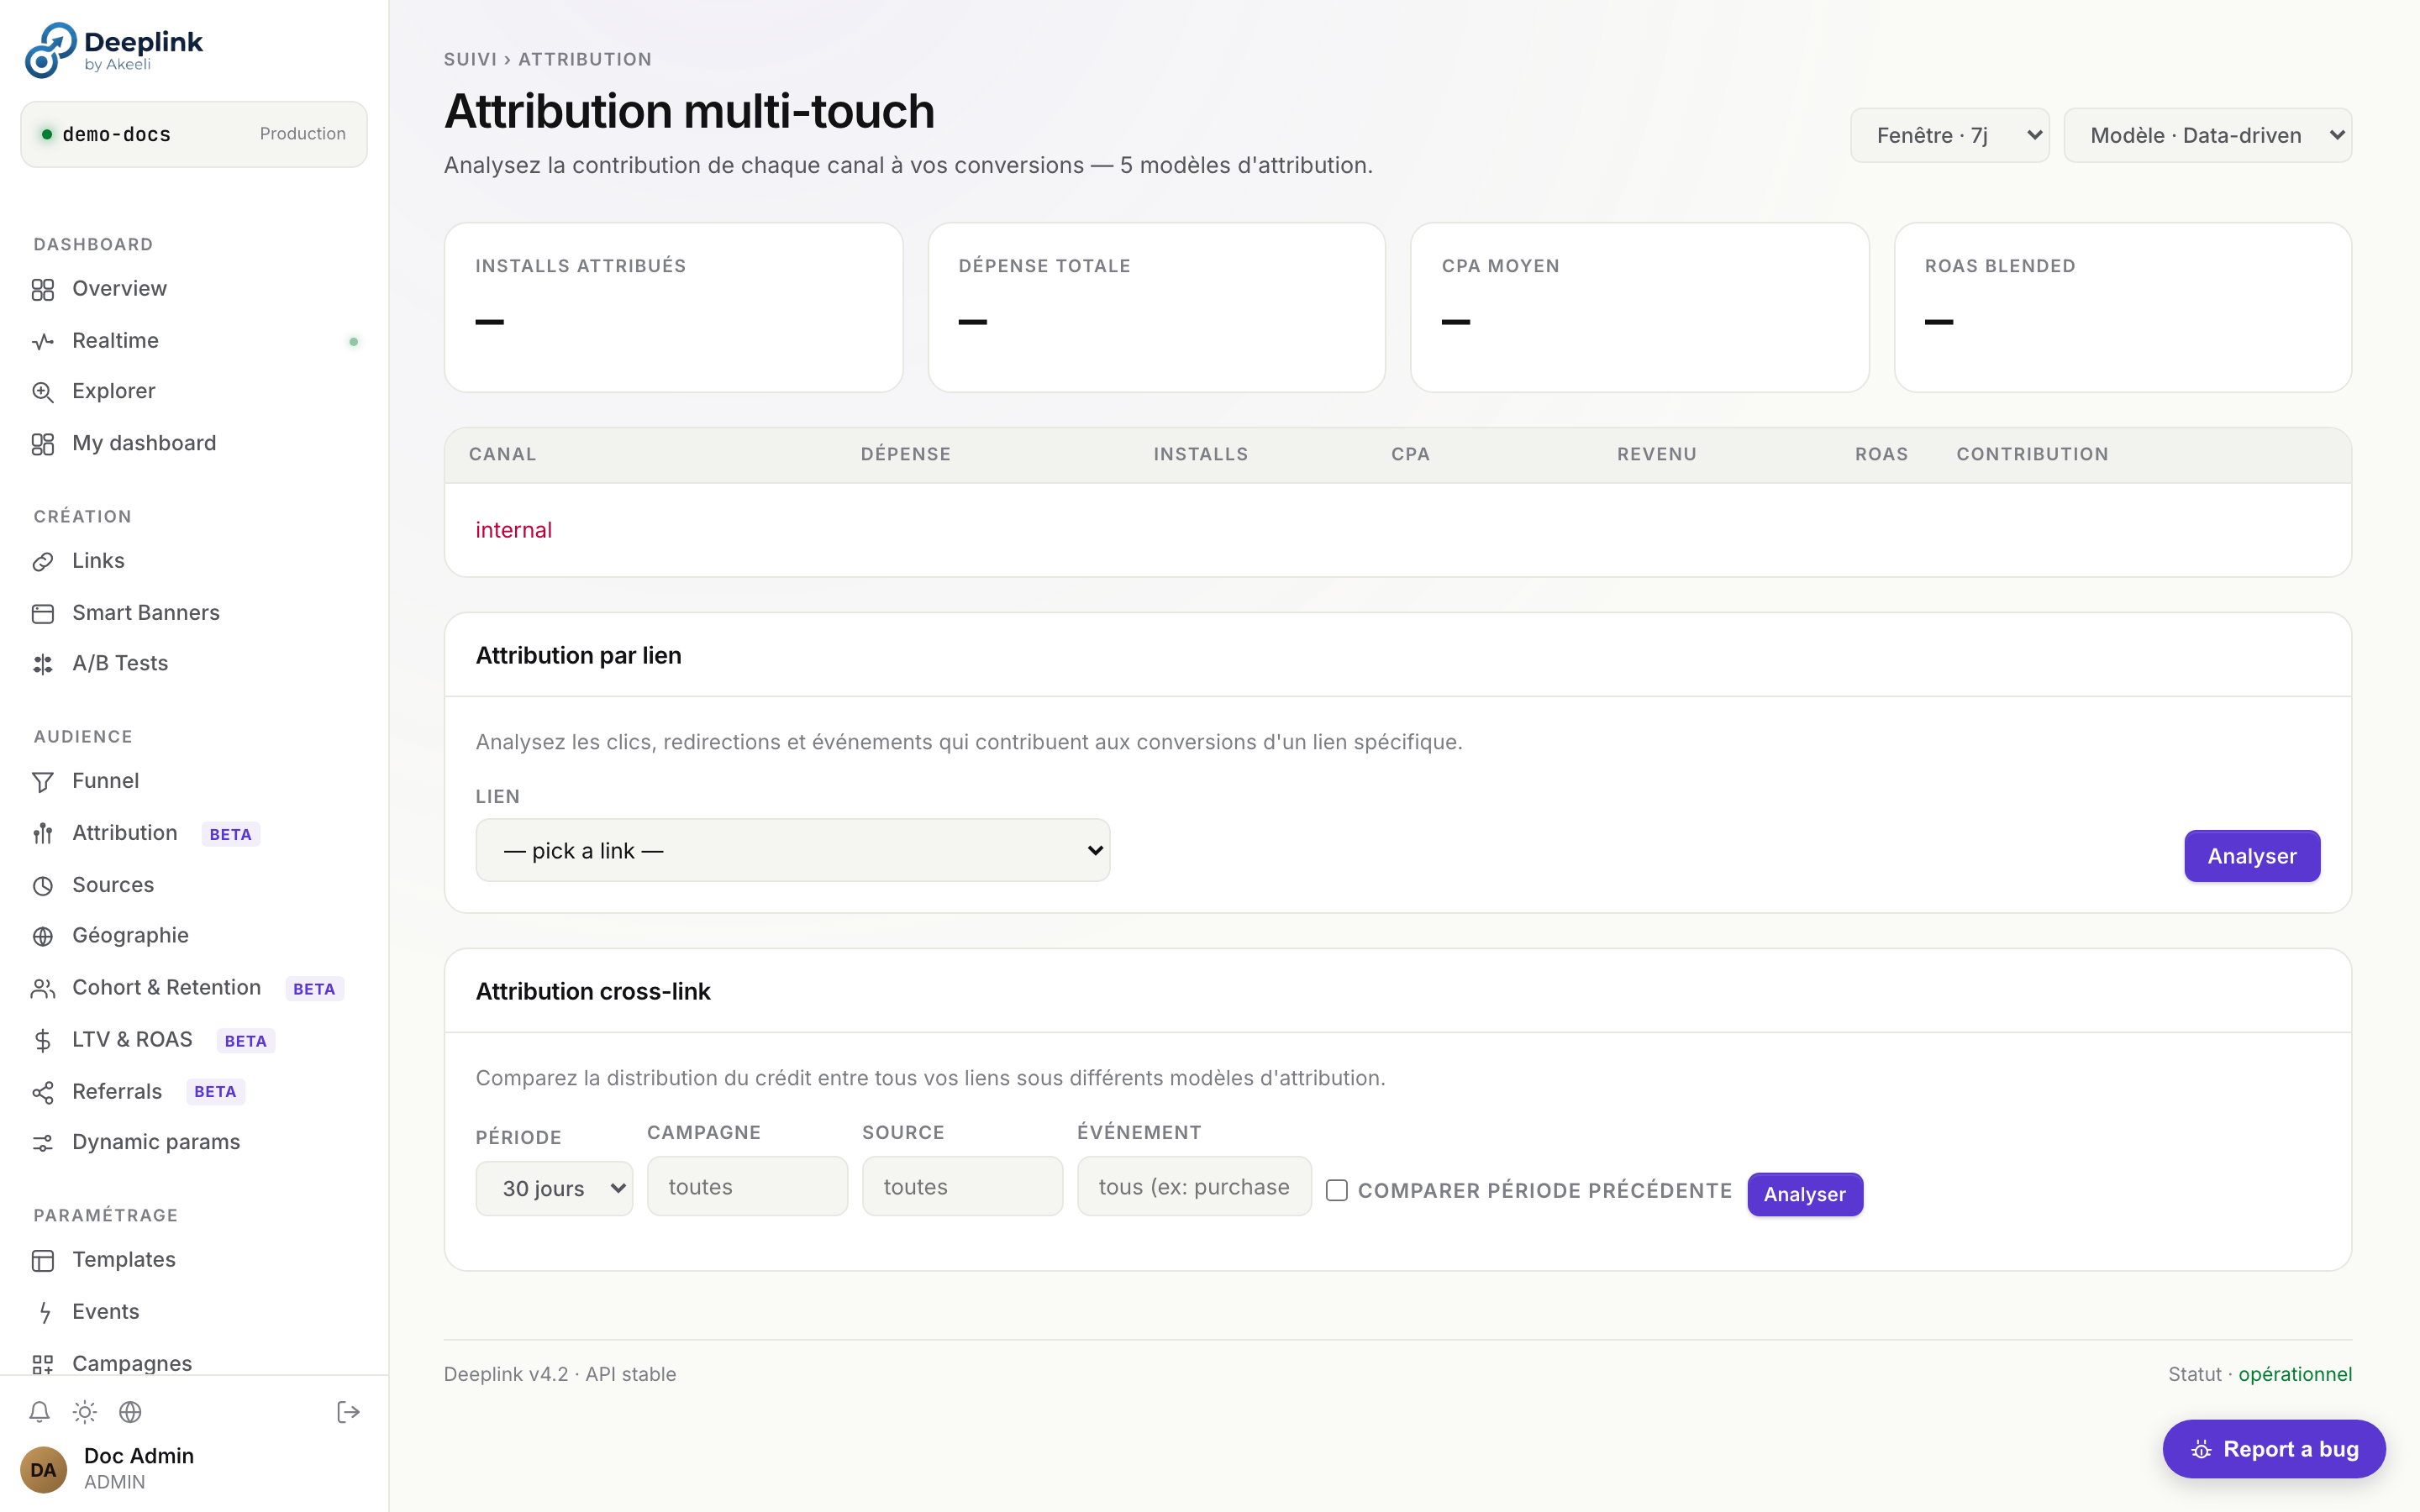Viewport: 2420px width, 1512px height.
Task: Click the ROAS BLENDED card
Action: [x=2123, y=308]
